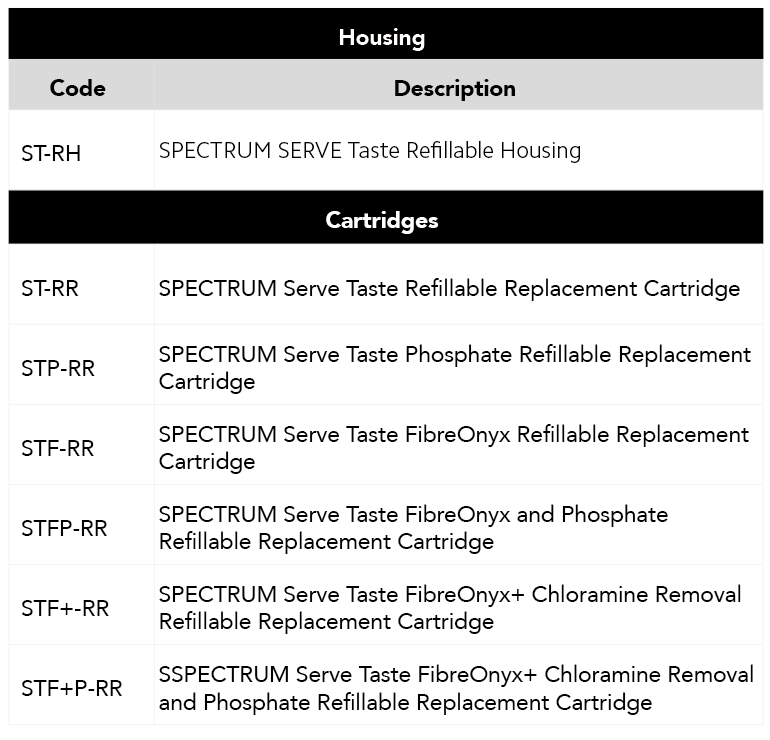Select the STF-RR code cell
This screenshot has height=740, width=770.
58,448
